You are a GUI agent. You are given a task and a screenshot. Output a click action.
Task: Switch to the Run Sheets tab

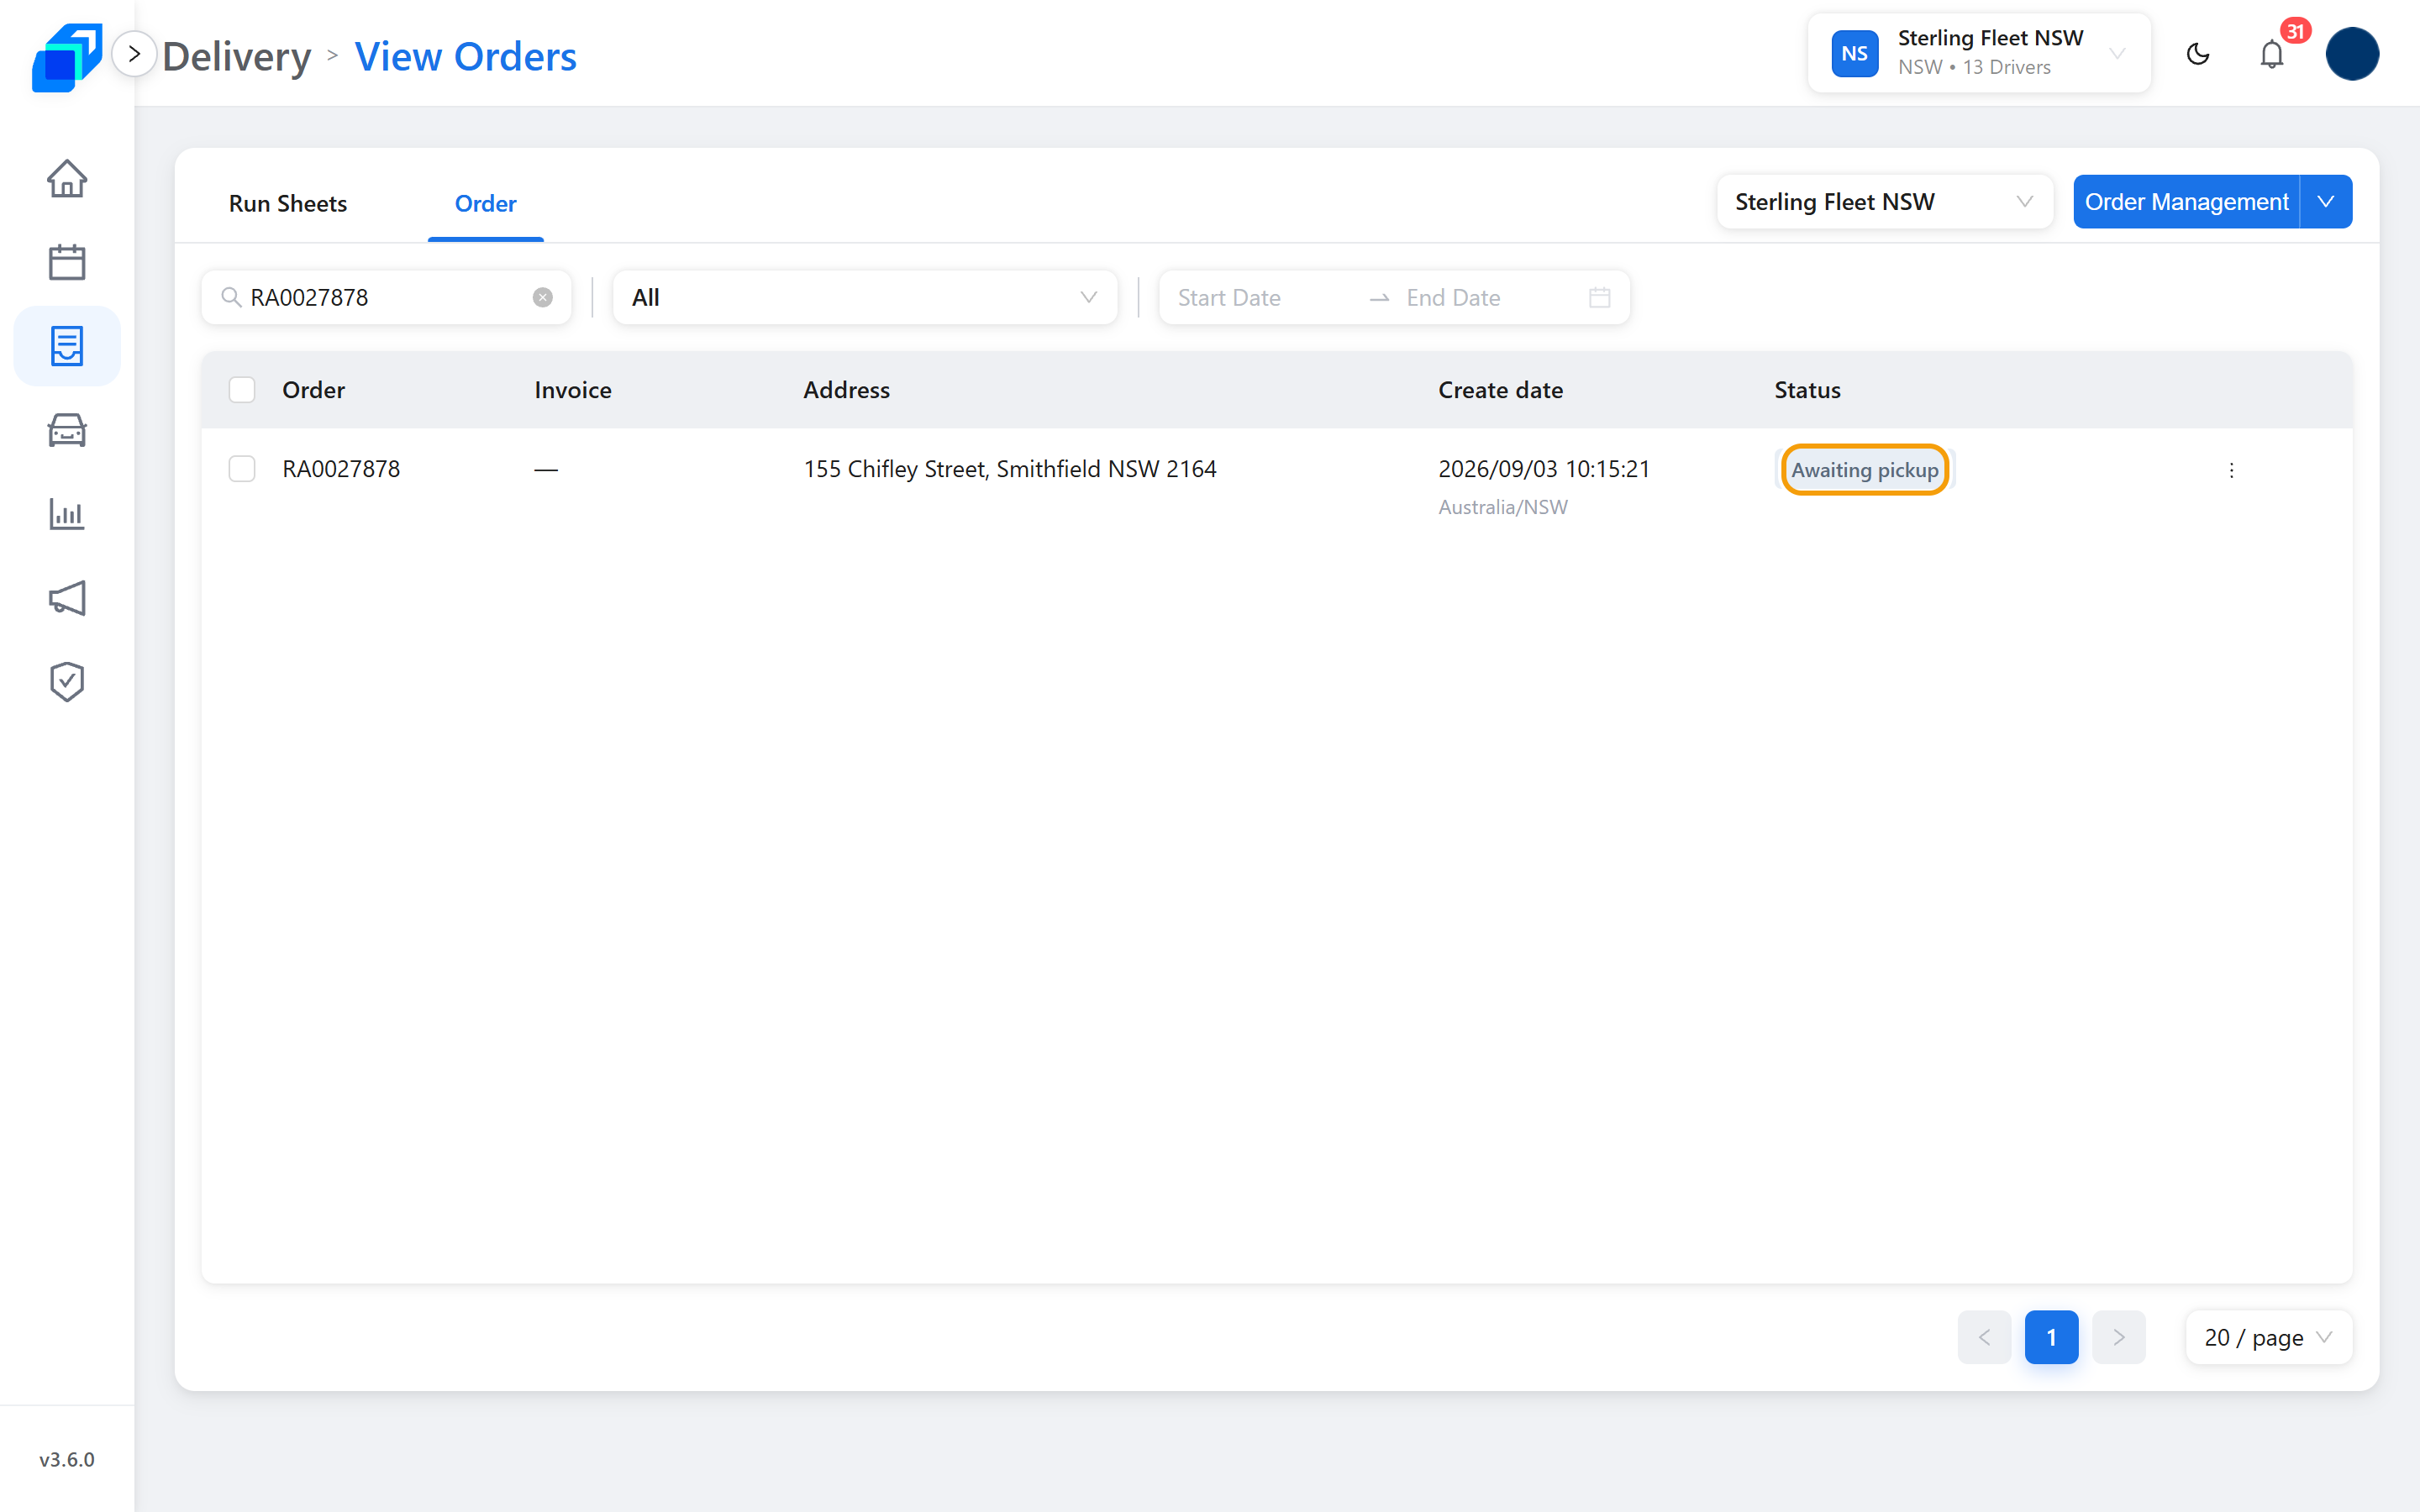(x=288, y=203)
